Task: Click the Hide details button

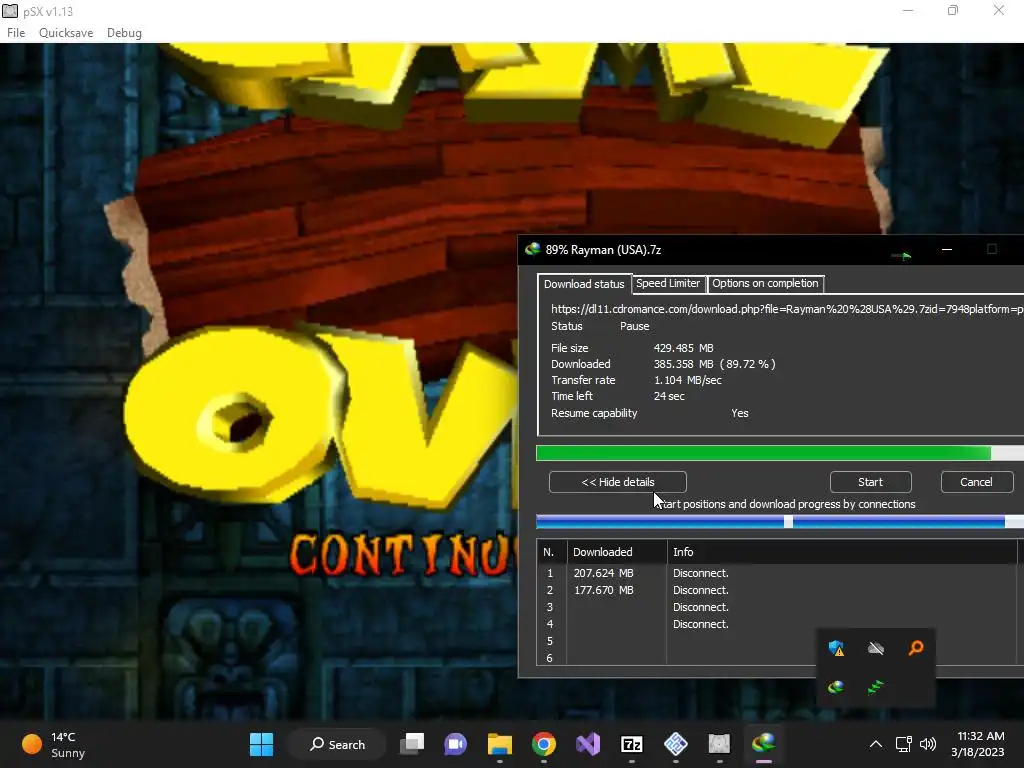Action: tap(618, 482)
